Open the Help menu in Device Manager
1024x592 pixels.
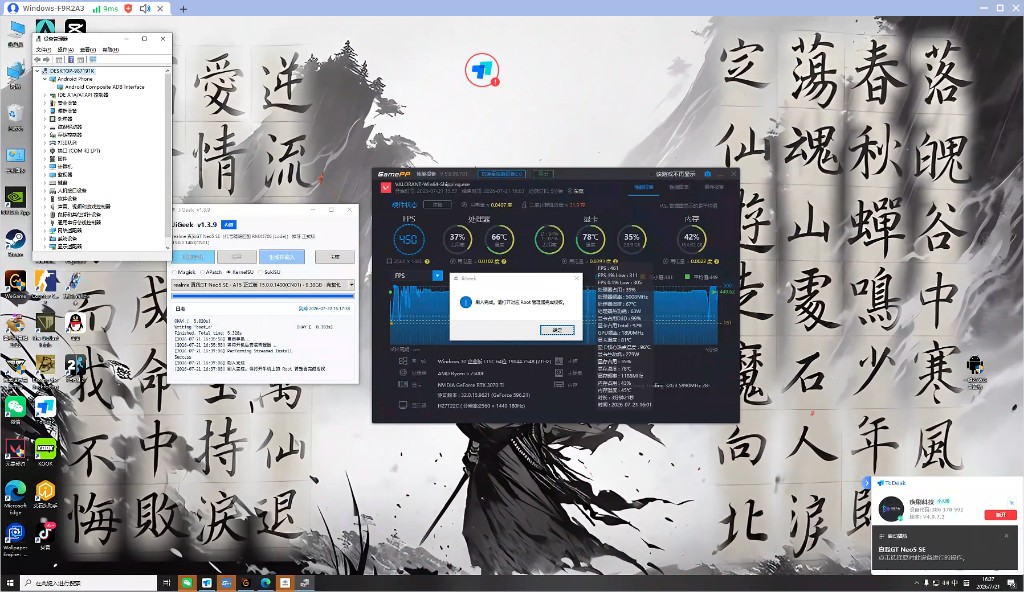[110, 50]
